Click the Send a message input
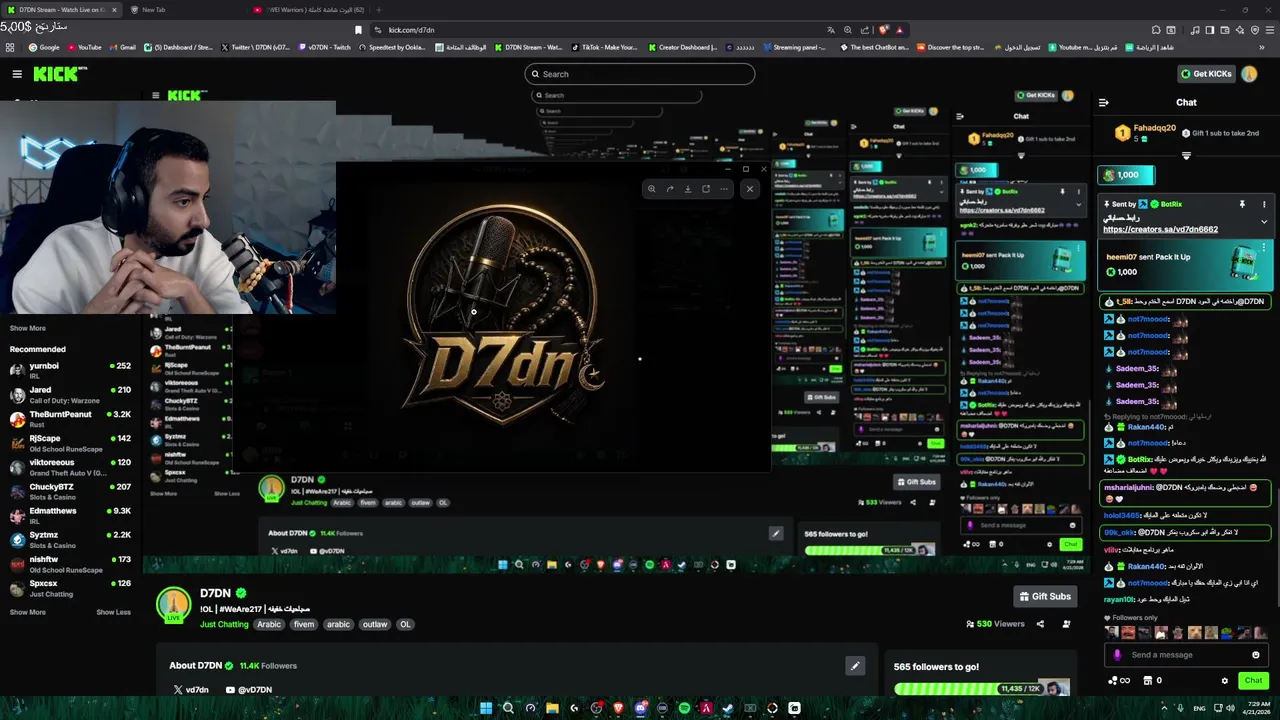The width and height of the screenshot is (1280, 720). 1187,655
